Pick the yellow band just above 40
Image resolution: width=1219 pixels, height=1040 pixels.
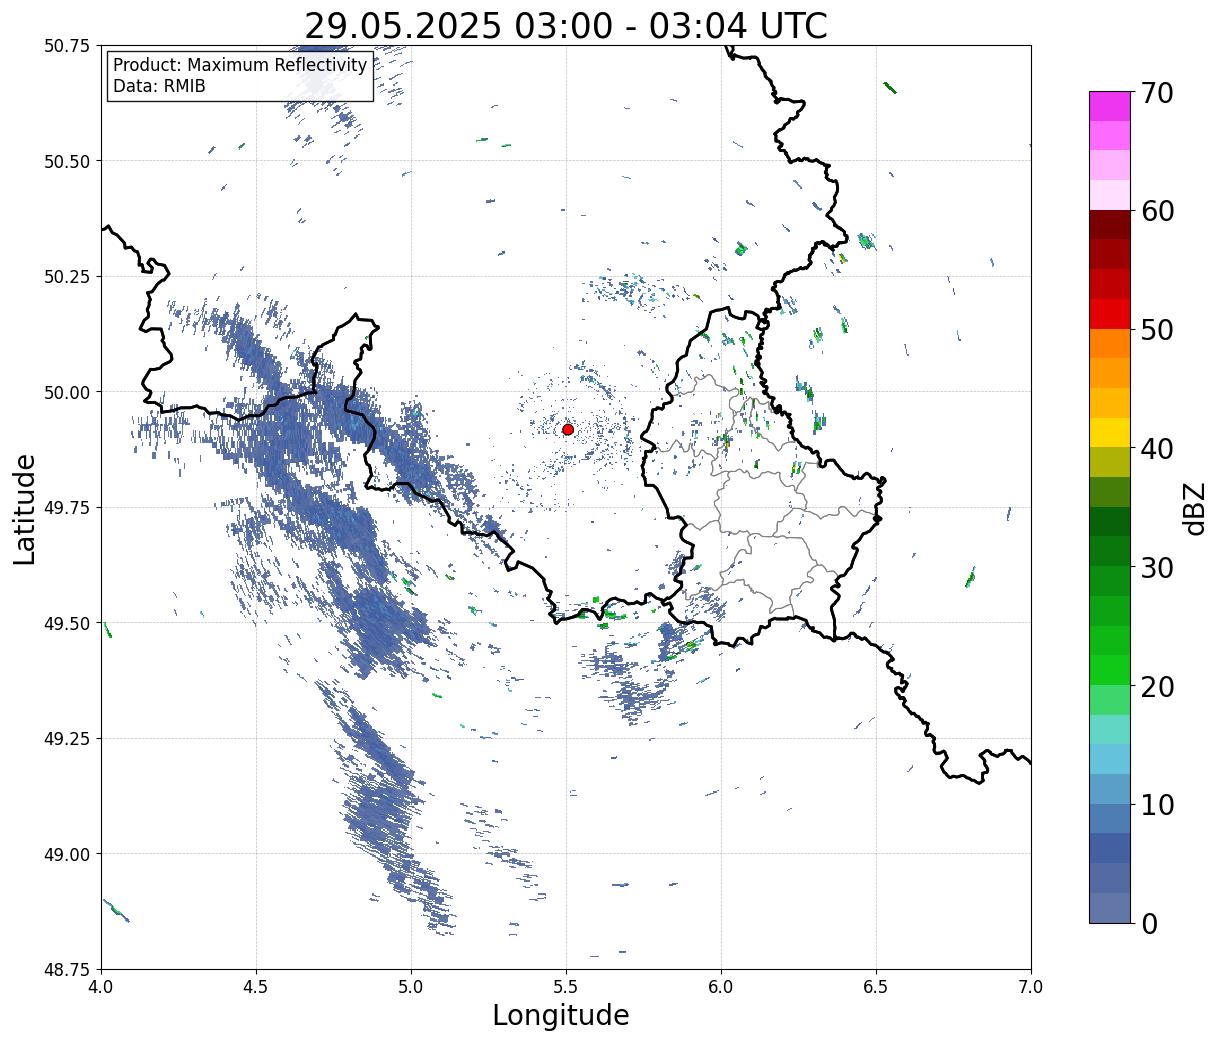(1110, 433)
